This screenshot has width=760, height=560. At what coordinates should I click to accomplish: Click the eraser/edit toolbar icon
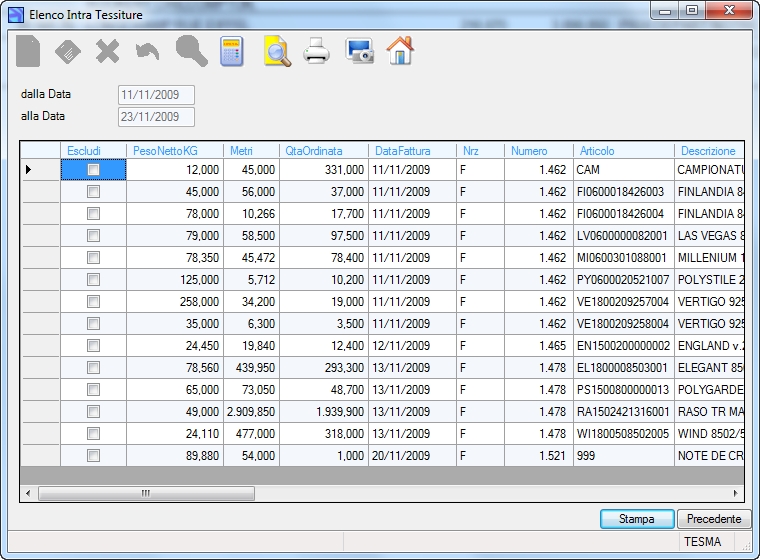(x=68, y=51)
